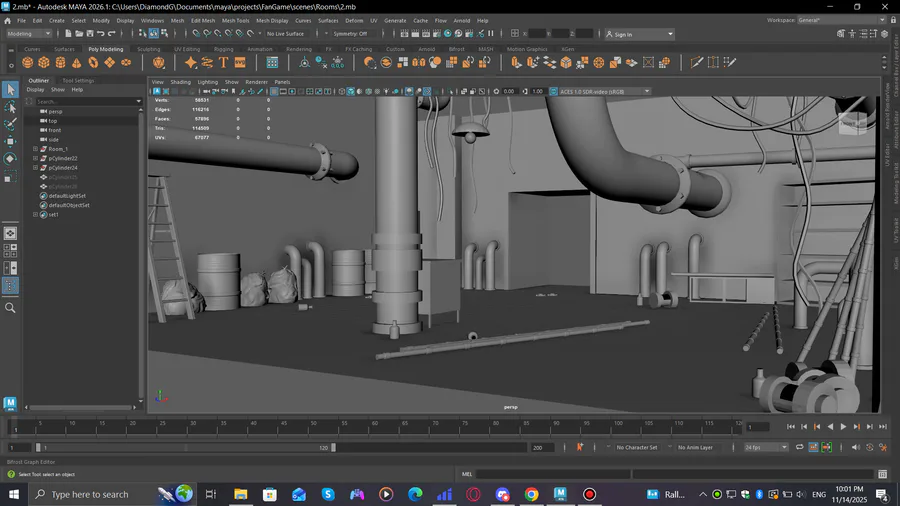The width and height of the screenshot is (900, 506).
Task: Click the range slider bar handle at 120
Action: (x=333, y=448)
